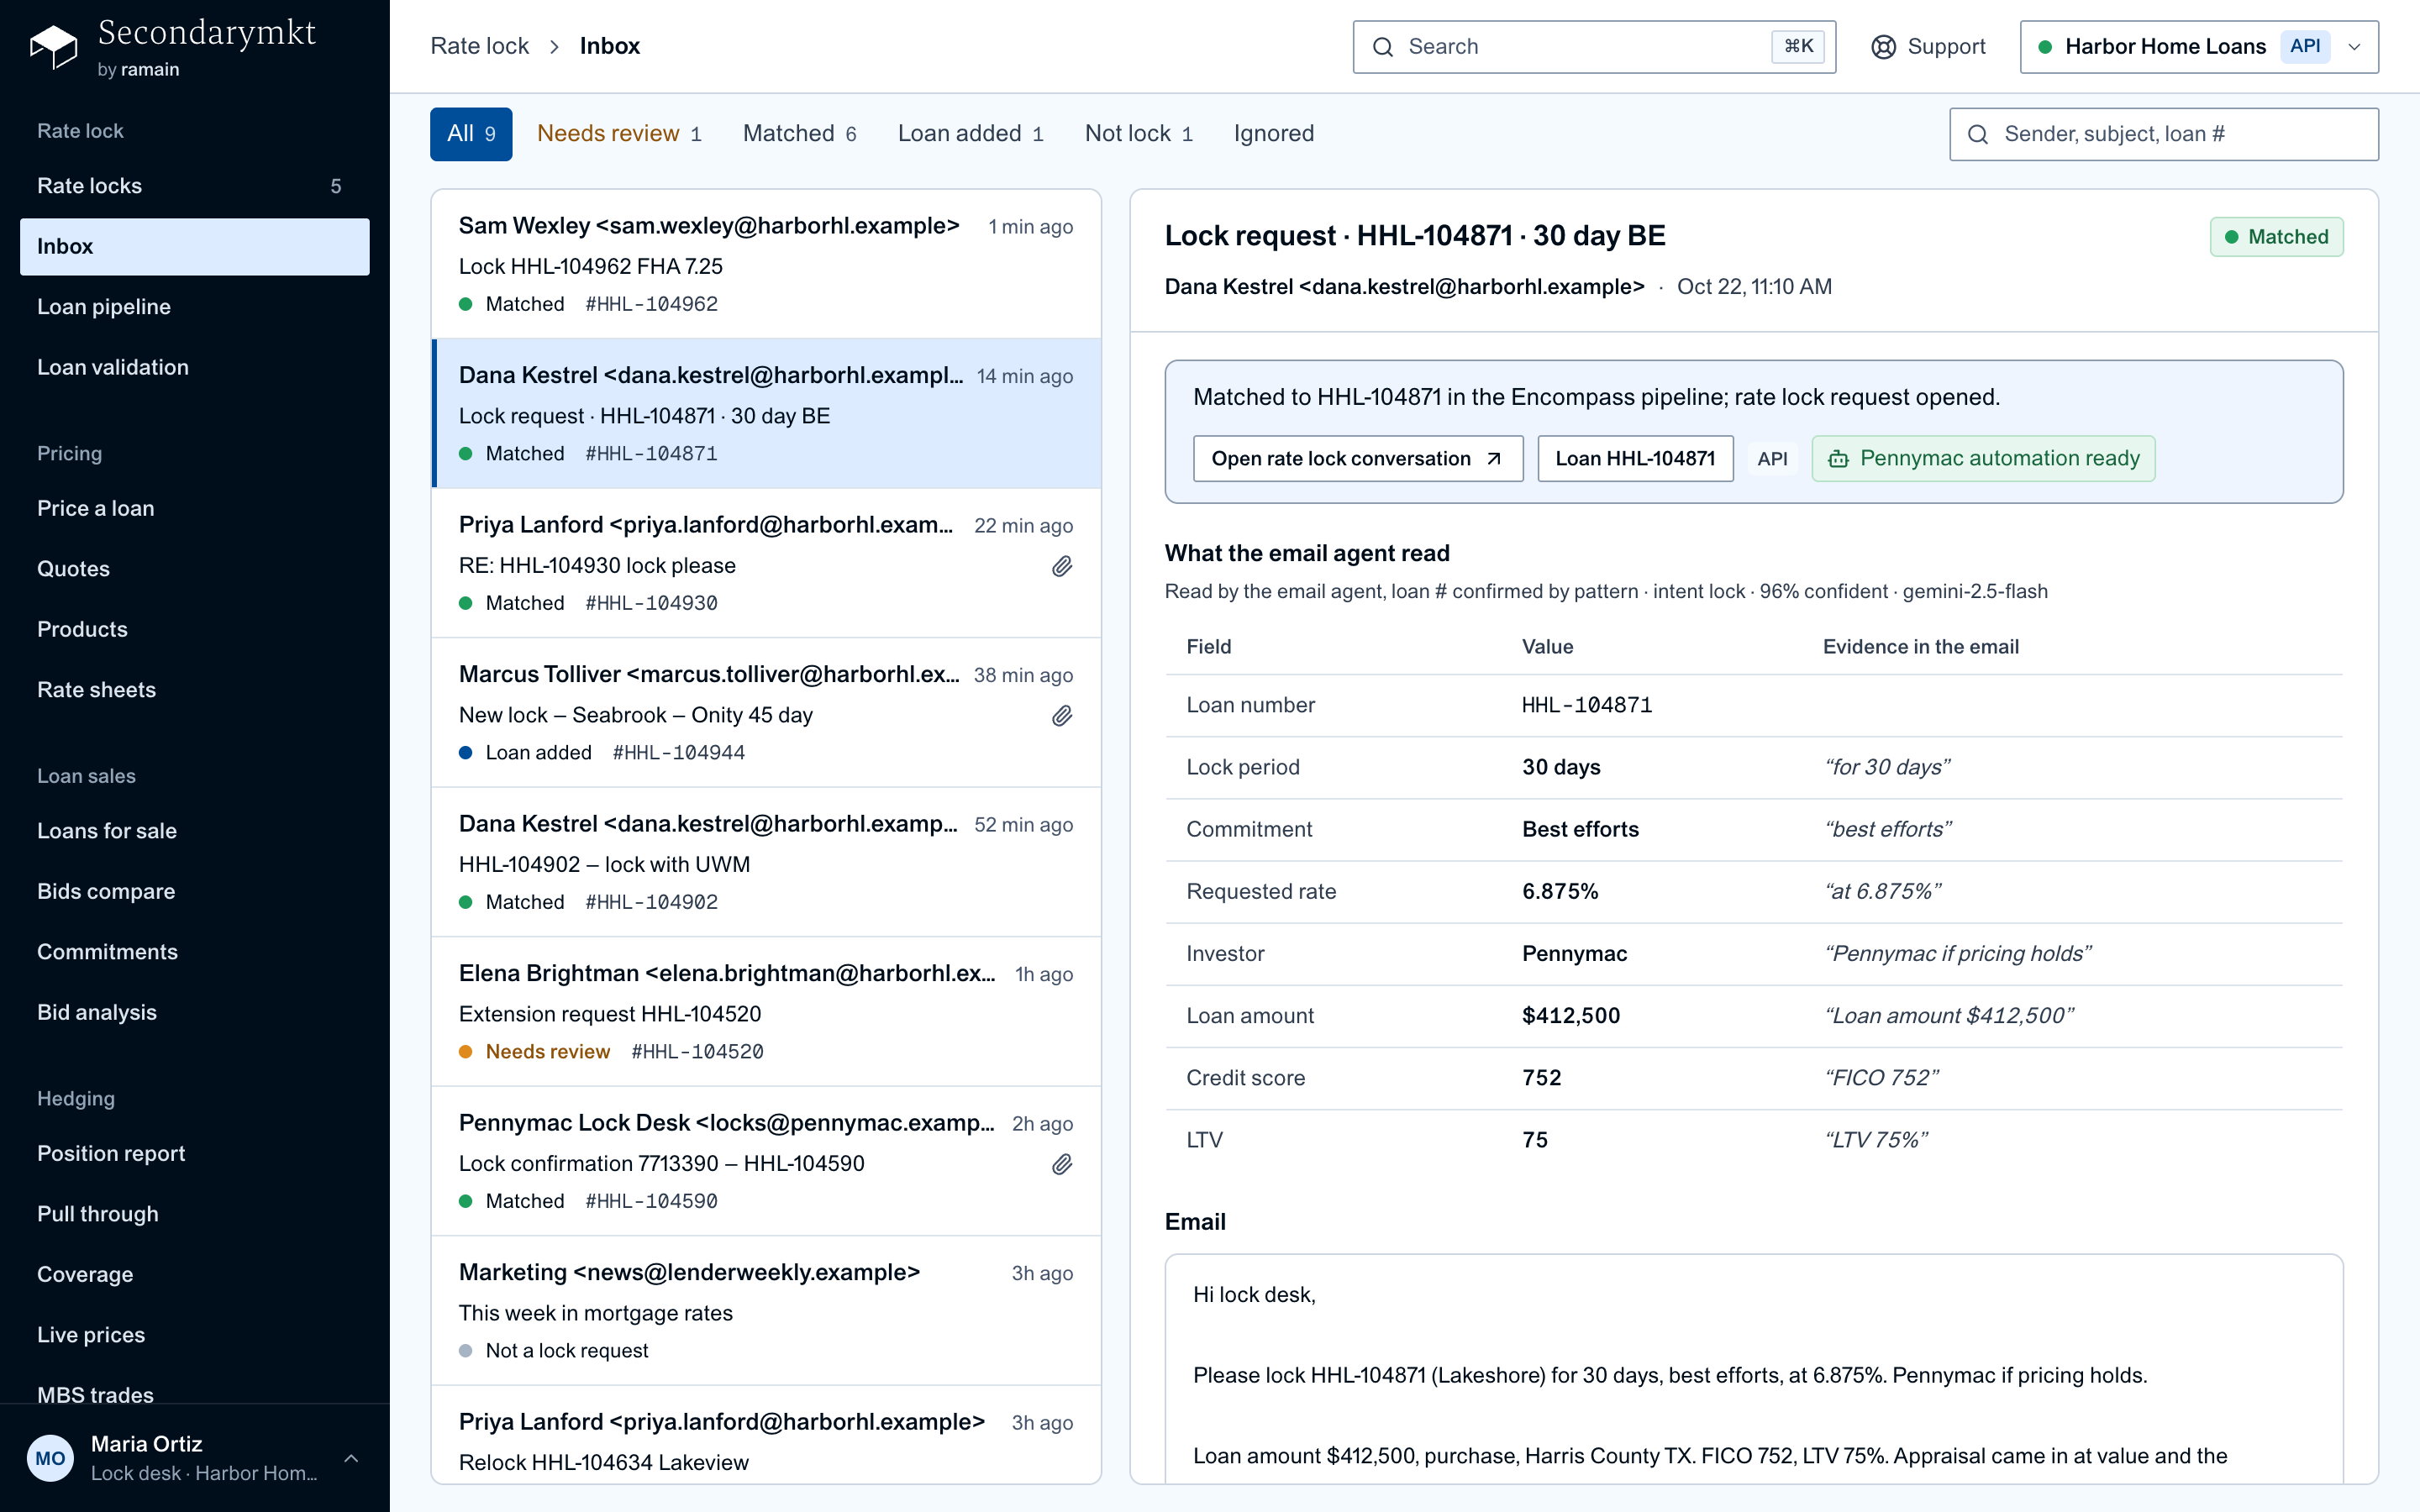Click the green status dot by Harbor Home Loans
This screenshot has width=2420, height=1512.
(2045, 47)
